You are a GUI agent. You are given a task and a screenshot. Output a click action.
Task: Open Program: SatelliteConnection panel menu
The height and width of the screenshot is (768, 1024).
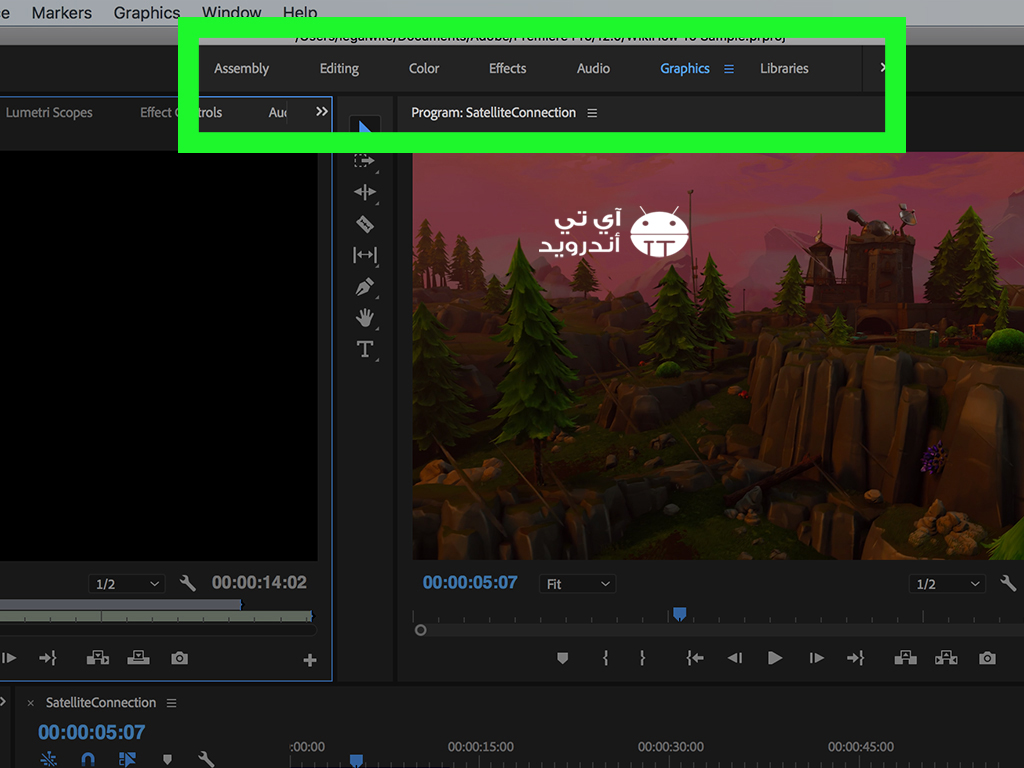(592, 113)
